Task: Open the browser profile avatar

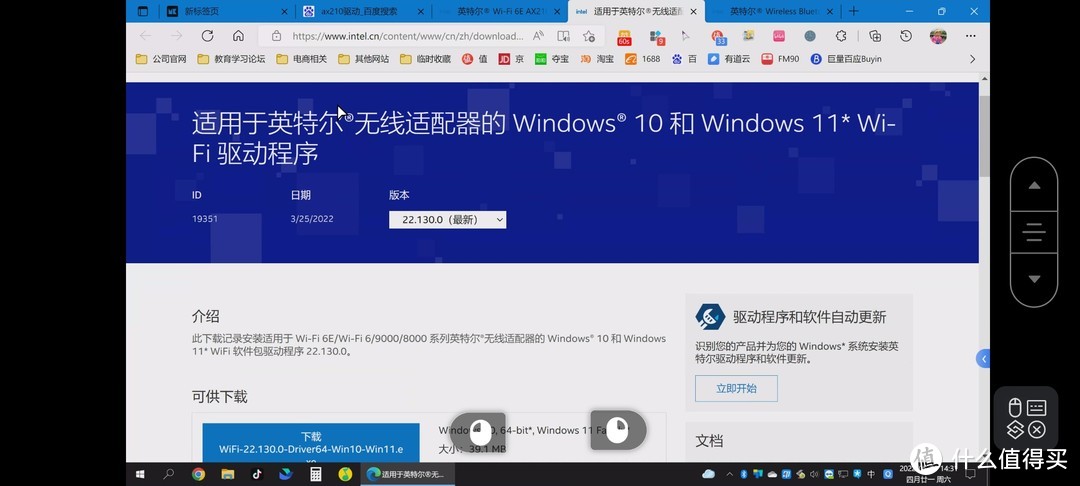Action: [x=937, y=36]
